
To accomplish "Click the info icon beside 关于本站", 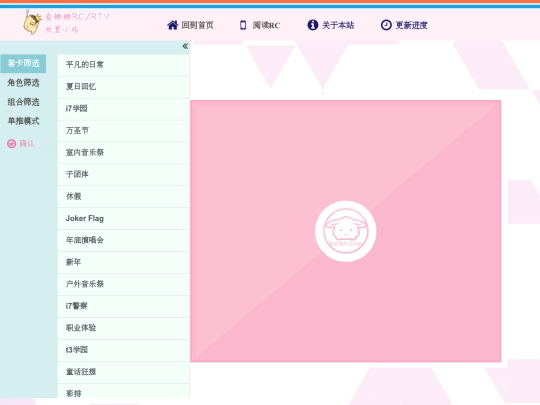I will 312,25.
